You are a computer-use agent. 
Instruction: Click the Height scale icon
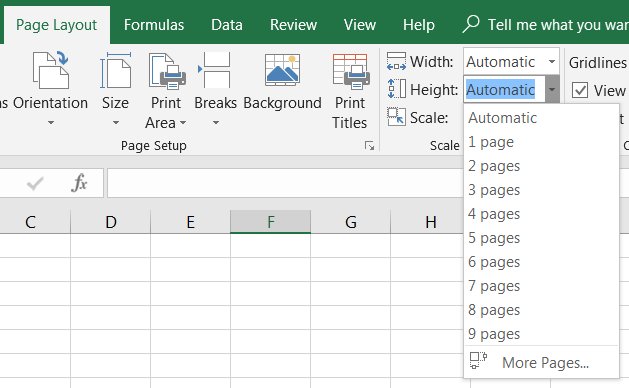pos(396,89)
